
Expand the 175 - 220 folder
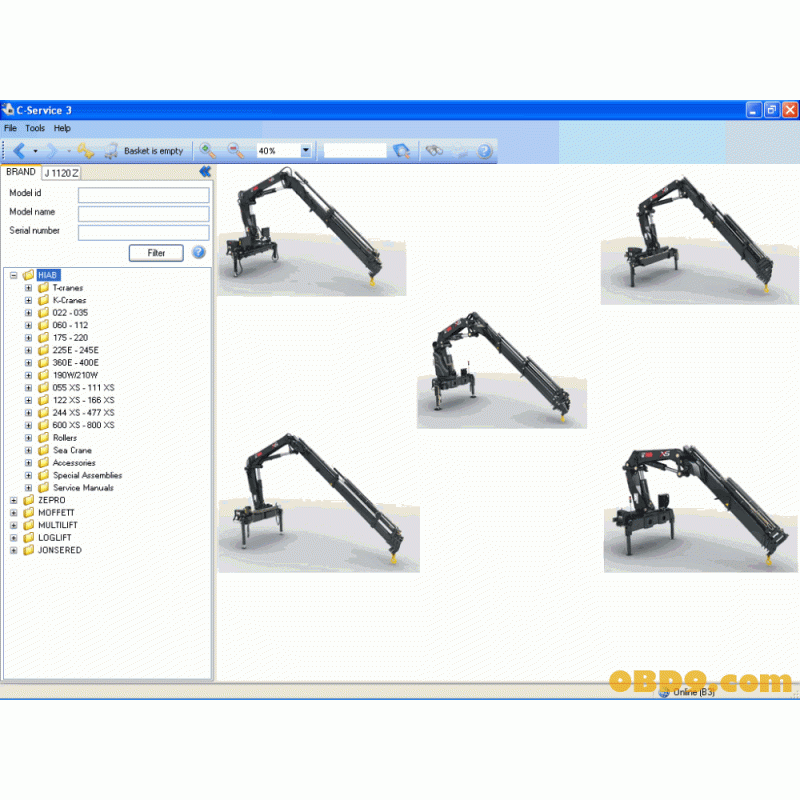coord(29,338)
